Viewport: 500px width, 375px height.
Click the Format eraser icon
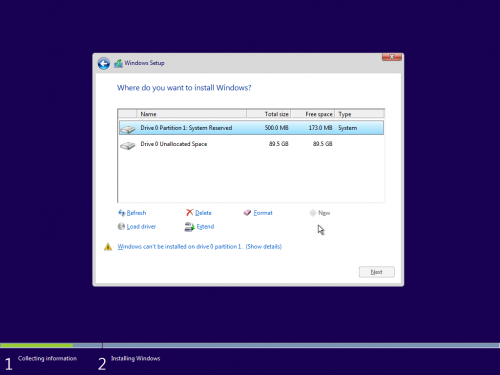(x=247, y=212)
